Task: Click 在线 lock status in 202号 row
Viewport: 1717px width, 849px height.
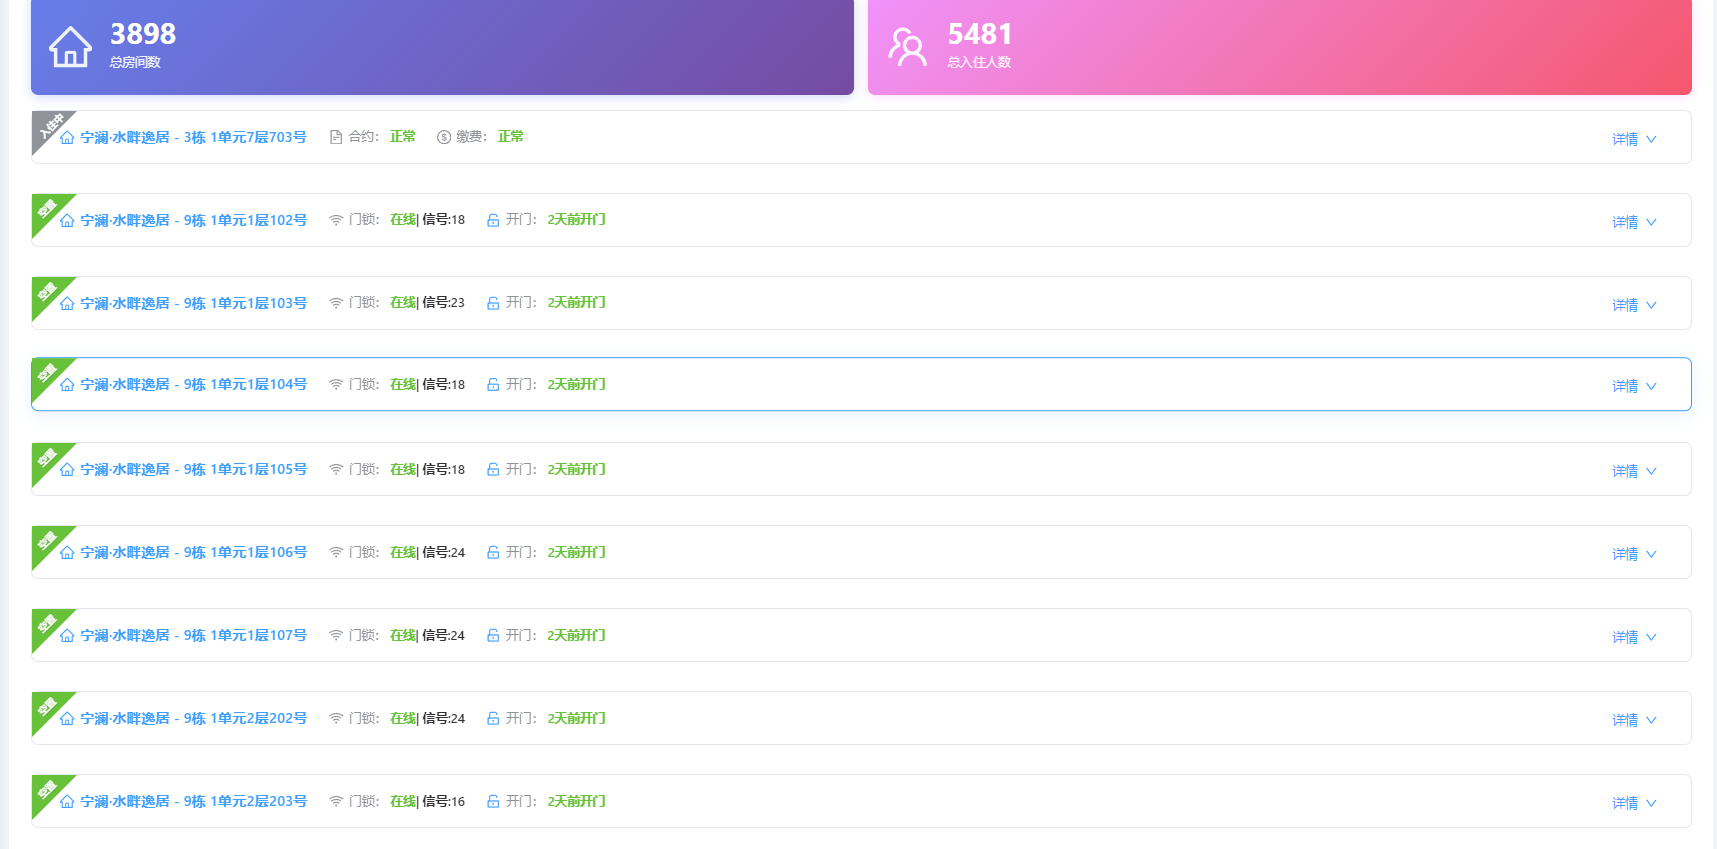Action: point(403,718)
